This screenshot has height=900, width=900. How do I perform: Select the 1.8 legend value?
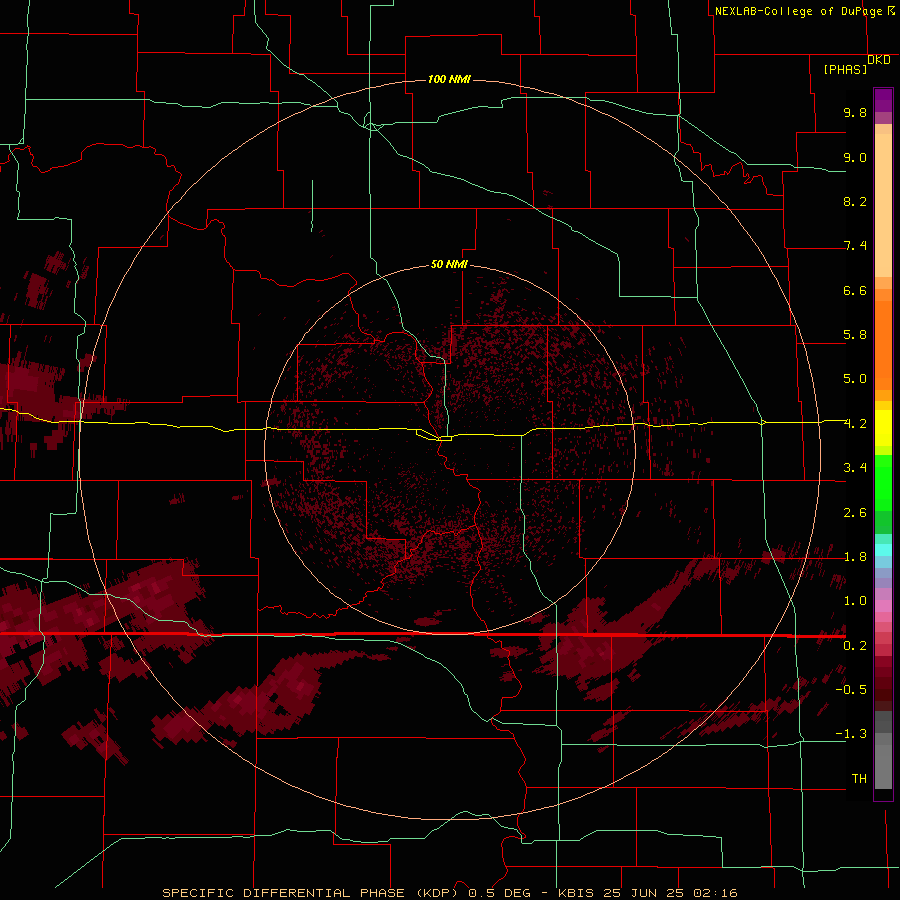(855, 557)
